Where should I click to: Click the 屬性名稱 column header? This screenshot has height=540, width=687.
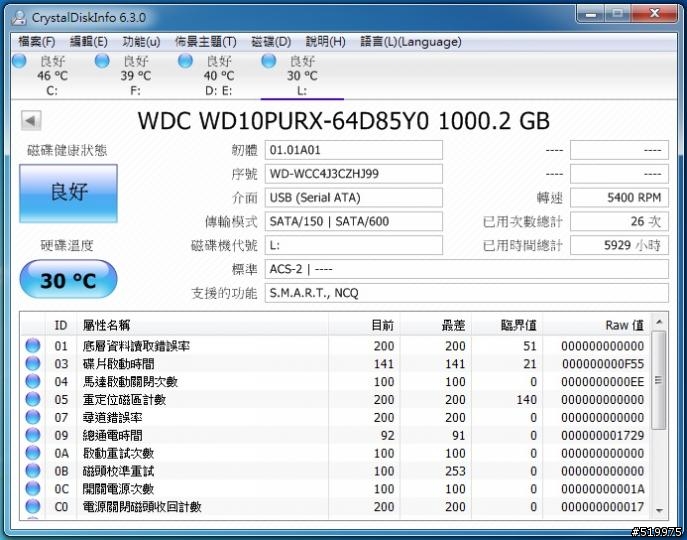[202, 325]
